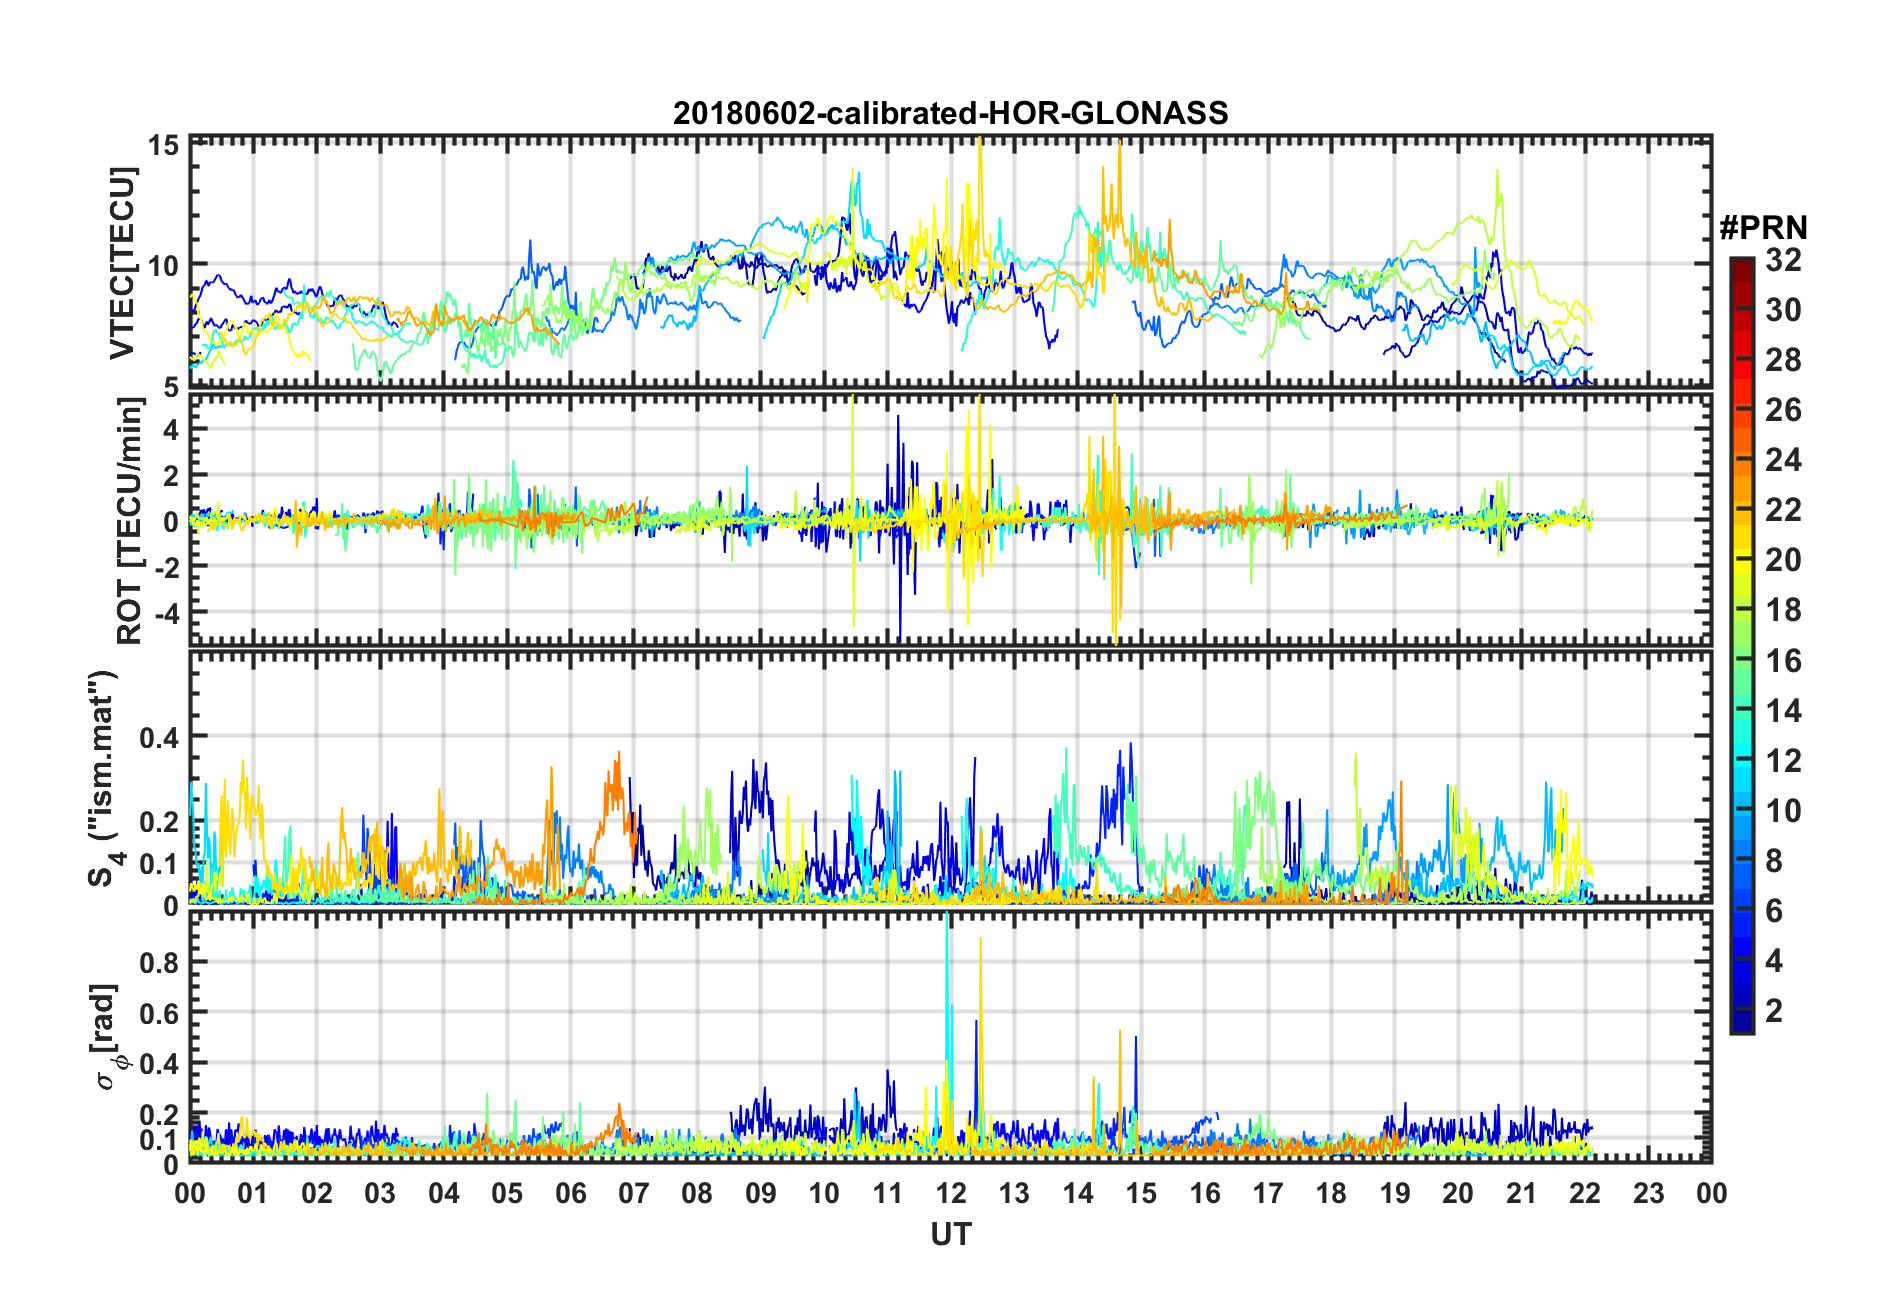
Task: Click the title "20180602-calibrated-HOR-GLONASS"
Action: tap(950, 113)
